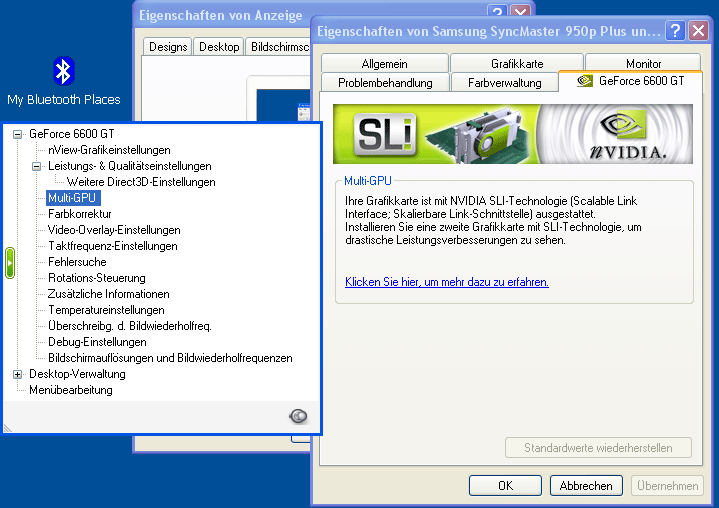Open Farbkorrektur settings
Image resolution: width=719 pixels, height=508 pixels.
[x=80, y=214]
